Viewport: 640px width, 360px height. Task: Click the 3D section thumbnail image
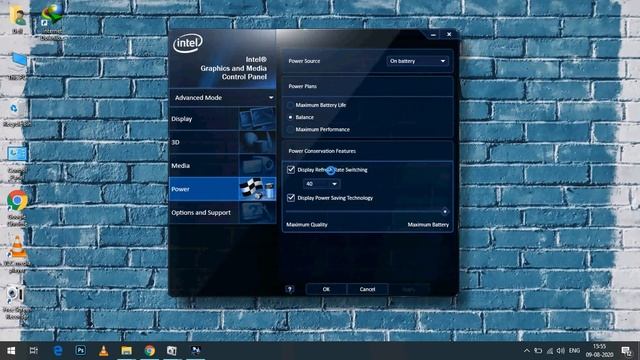point(257,142)
